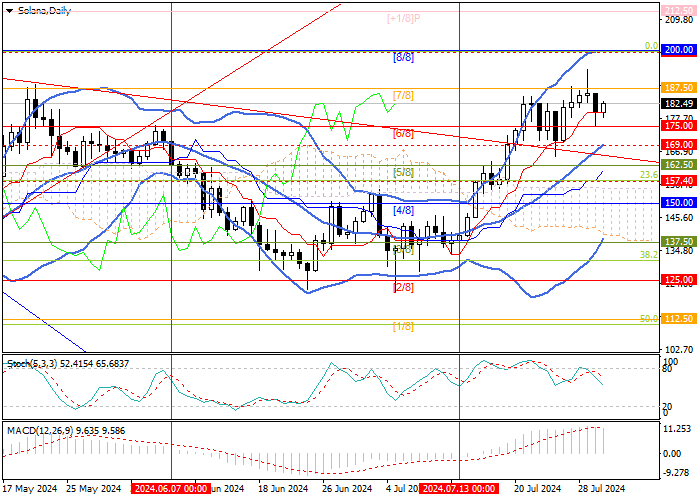Click the Fibonacci 50.0 level label
700x500 pixels.
coord(649,318)
